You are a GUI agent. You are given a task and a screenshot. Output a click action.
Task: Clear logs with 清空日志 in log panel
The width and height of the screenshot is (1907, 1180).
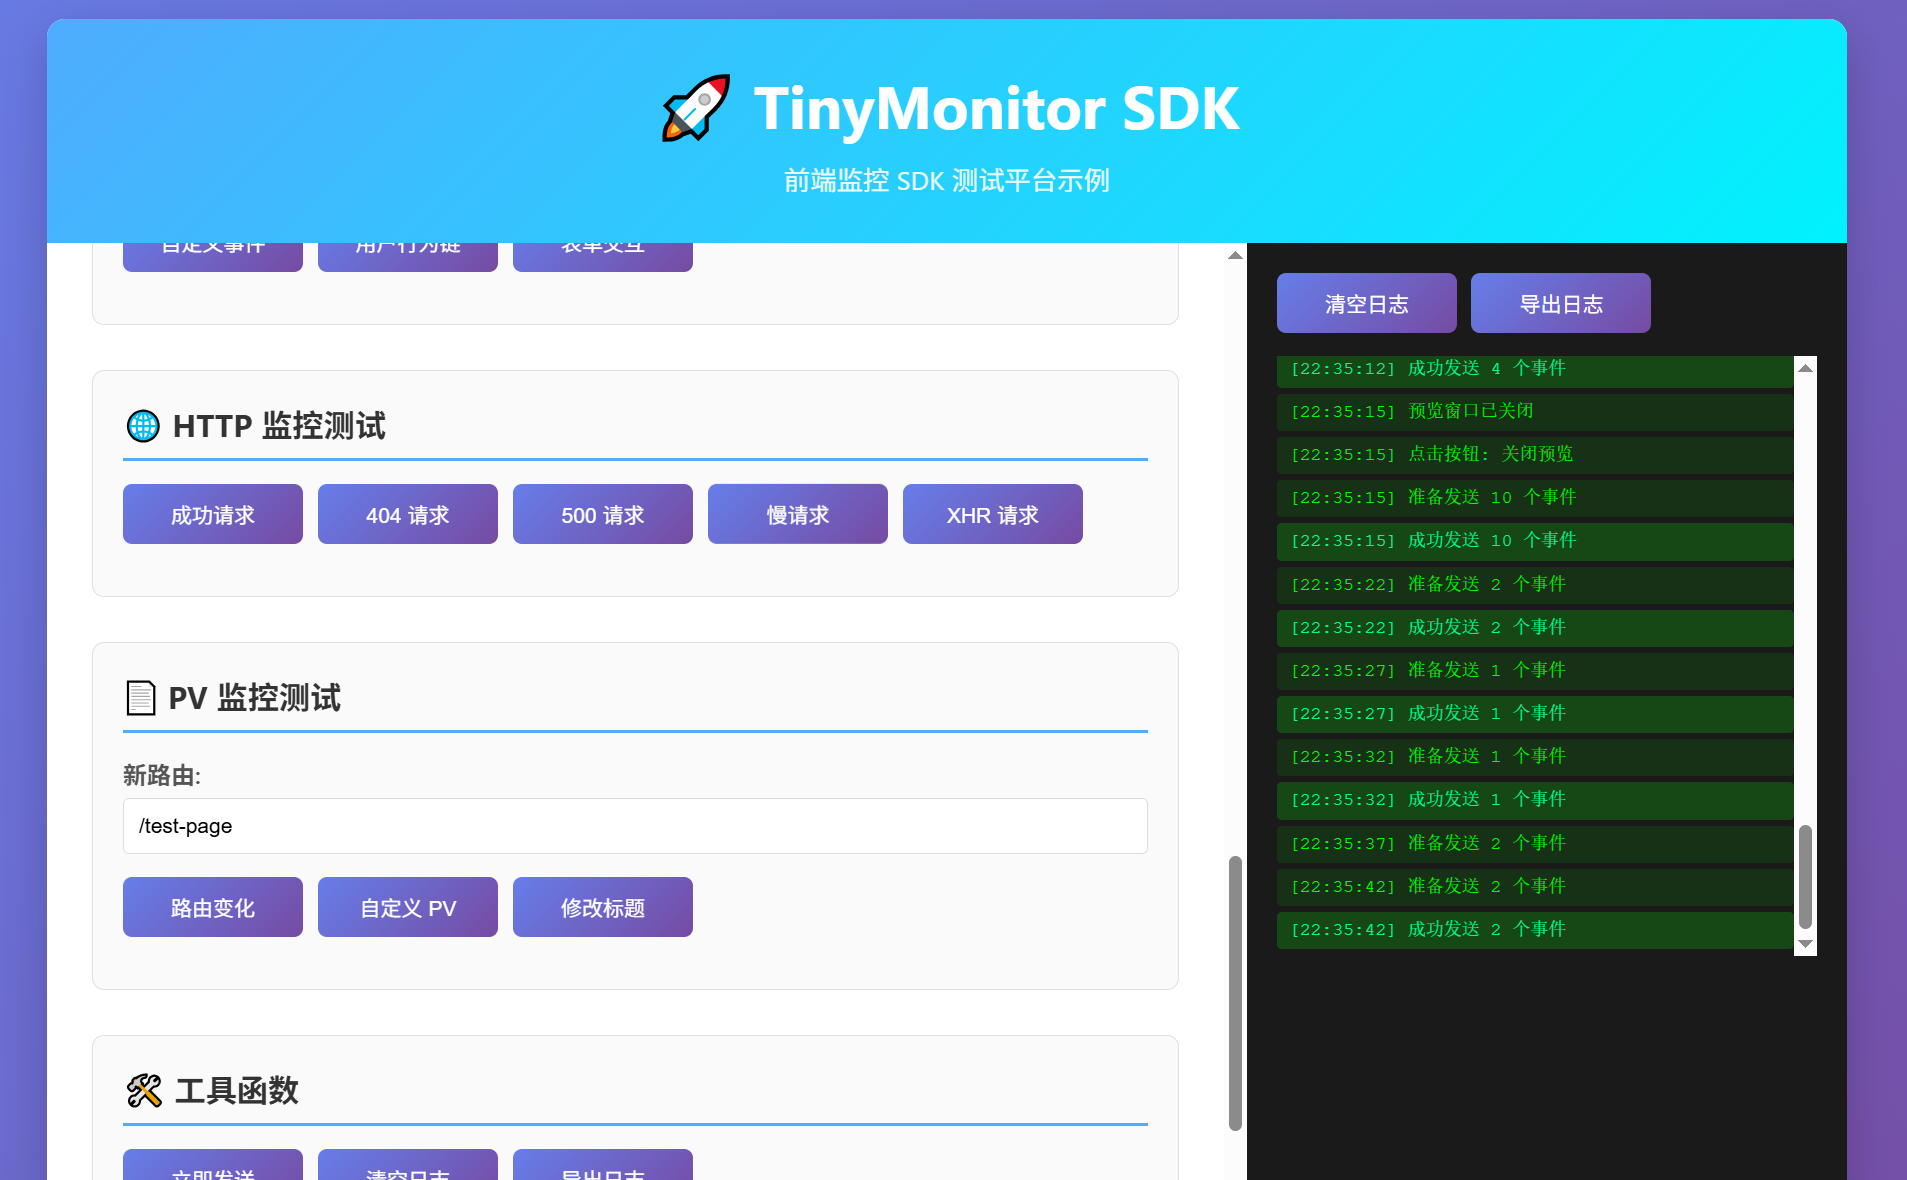(x=1367, y=303)
